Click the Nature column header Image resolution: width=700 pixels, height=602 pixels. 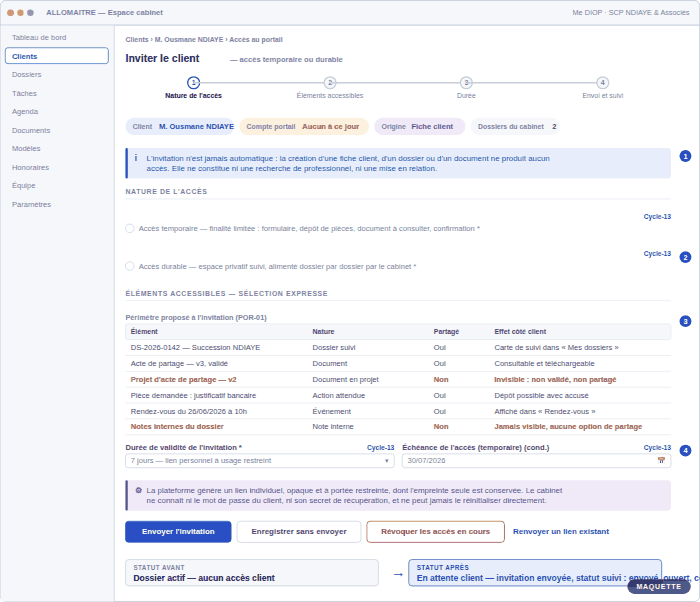click(323, 332)
